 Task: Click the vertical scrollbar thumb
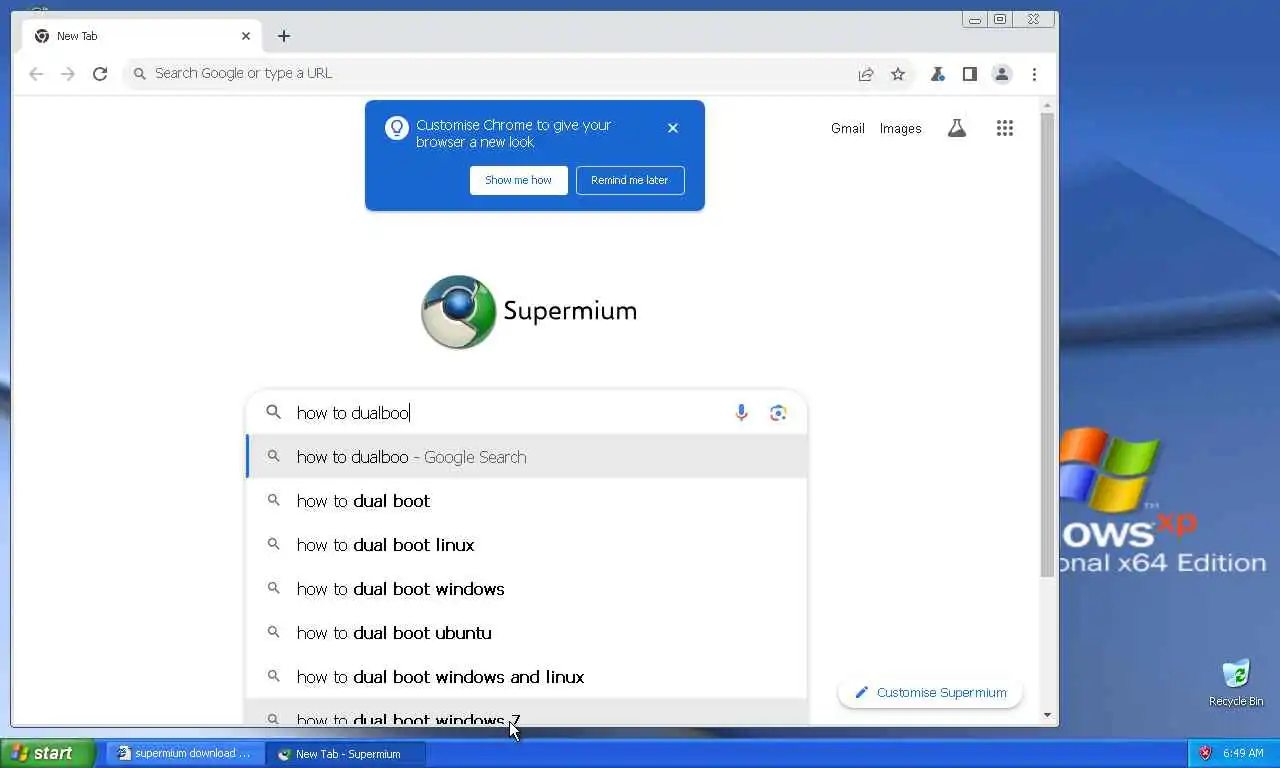[x=1048, y=345]
